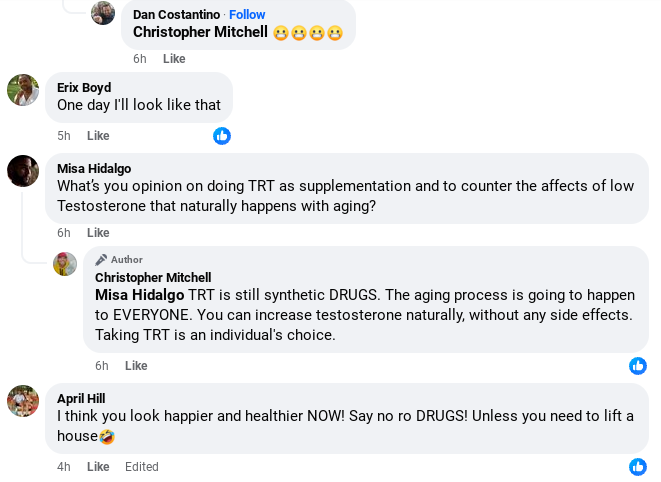Like Christopher Mitchell's TRT reply
The image size is (661, 482).
coord(136,366)
